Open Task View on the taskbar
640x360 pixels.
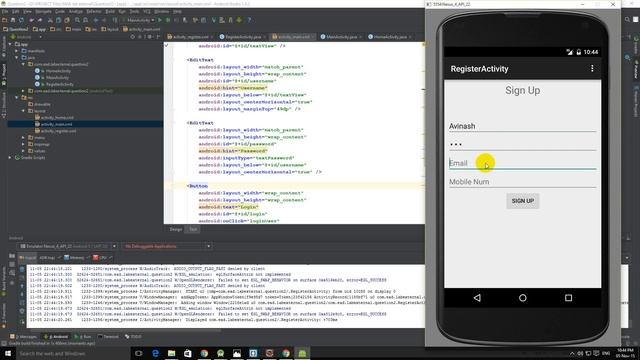coord(139,353)
